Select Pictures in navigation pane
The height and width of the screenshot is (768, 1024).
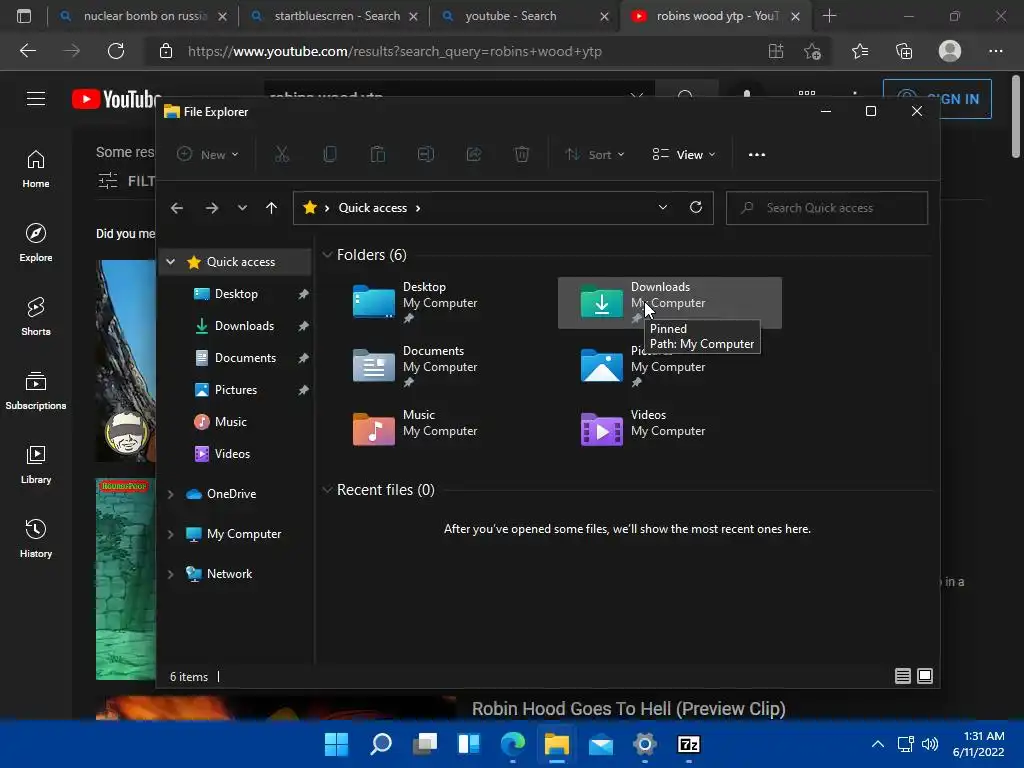click(235, 390)
